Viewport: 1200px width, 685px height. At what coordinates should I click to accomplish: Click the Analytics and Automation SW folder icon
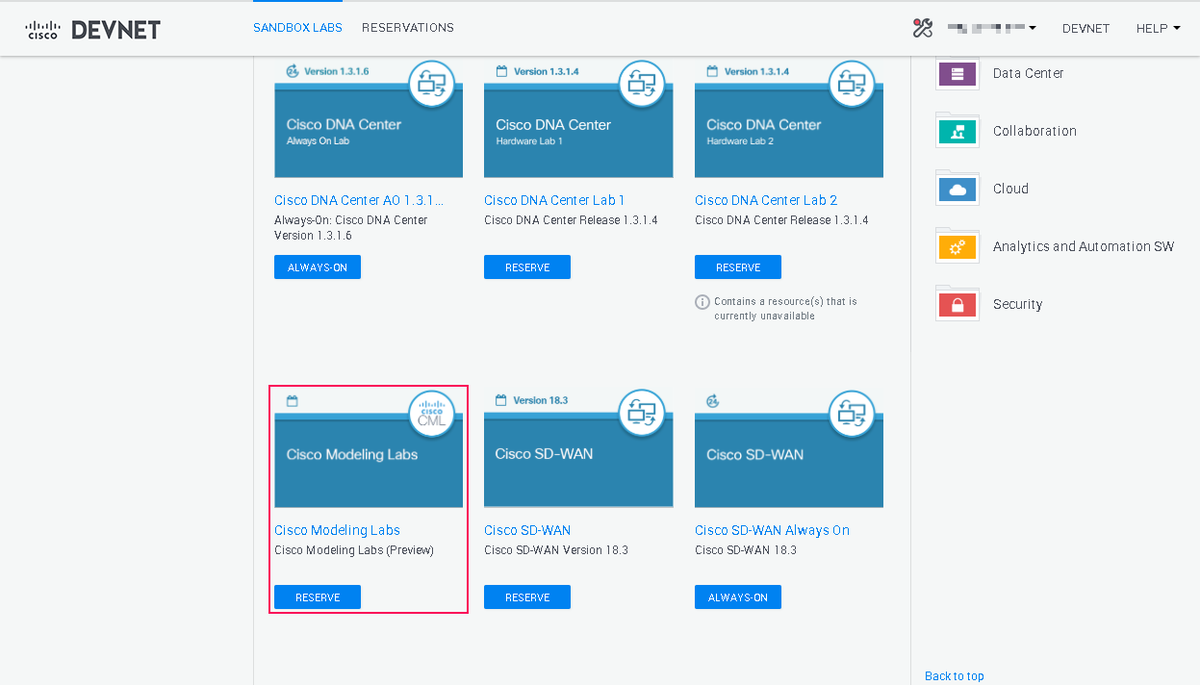tap(957, 246)
